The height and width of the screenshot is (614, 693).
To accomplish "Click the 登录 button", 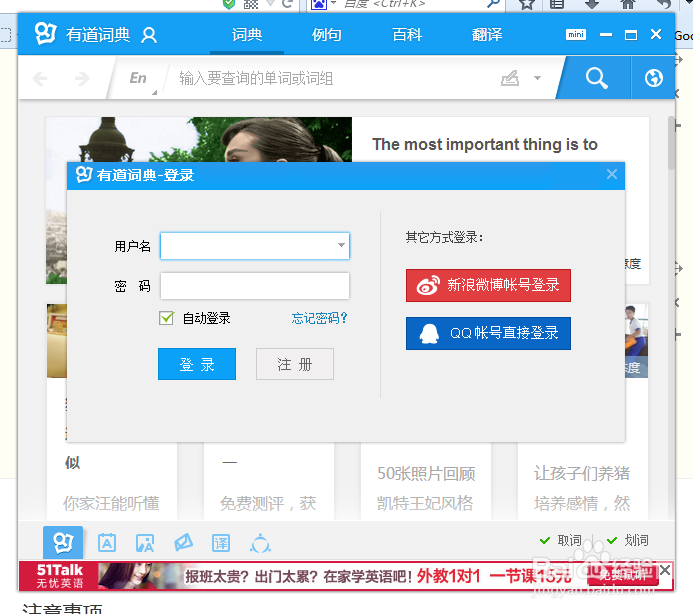I will point(197,364).
